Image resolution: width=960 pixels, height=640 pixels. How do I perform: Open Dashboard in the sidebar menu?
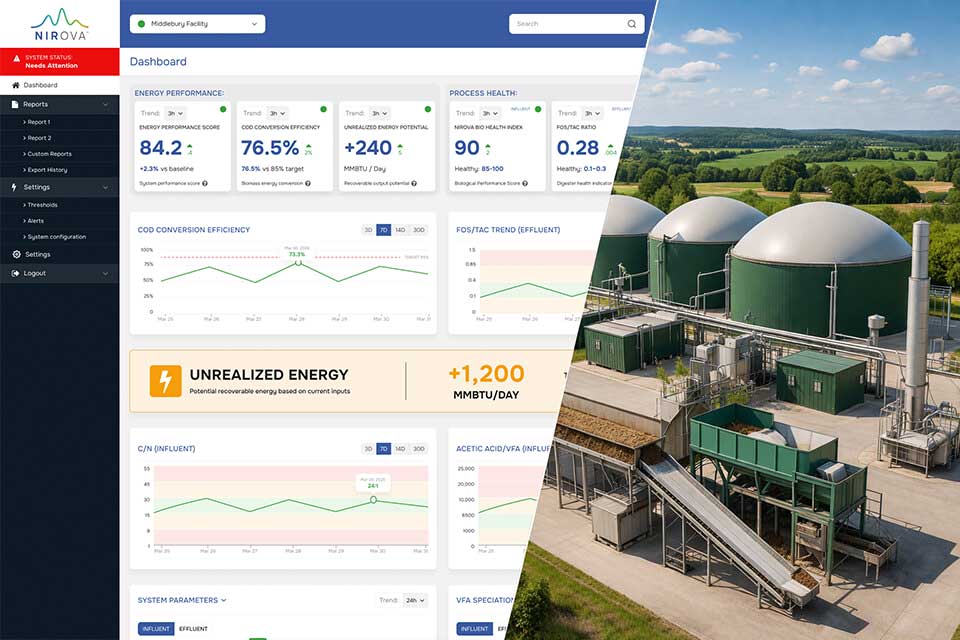pos(59,85)
